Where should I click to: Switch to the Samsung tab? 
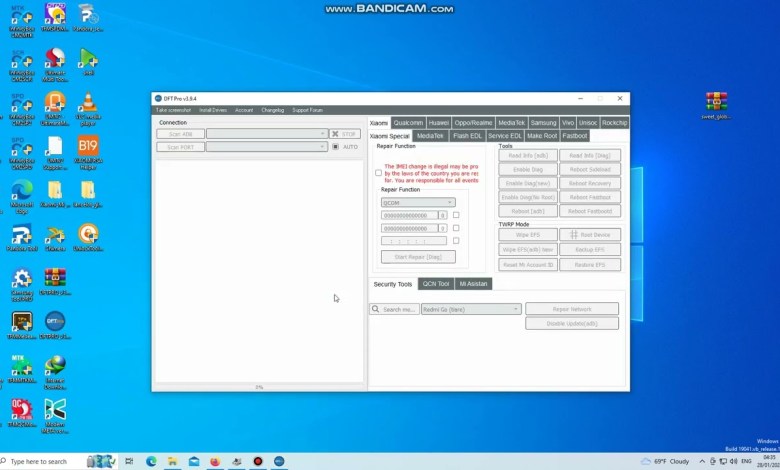543,123
